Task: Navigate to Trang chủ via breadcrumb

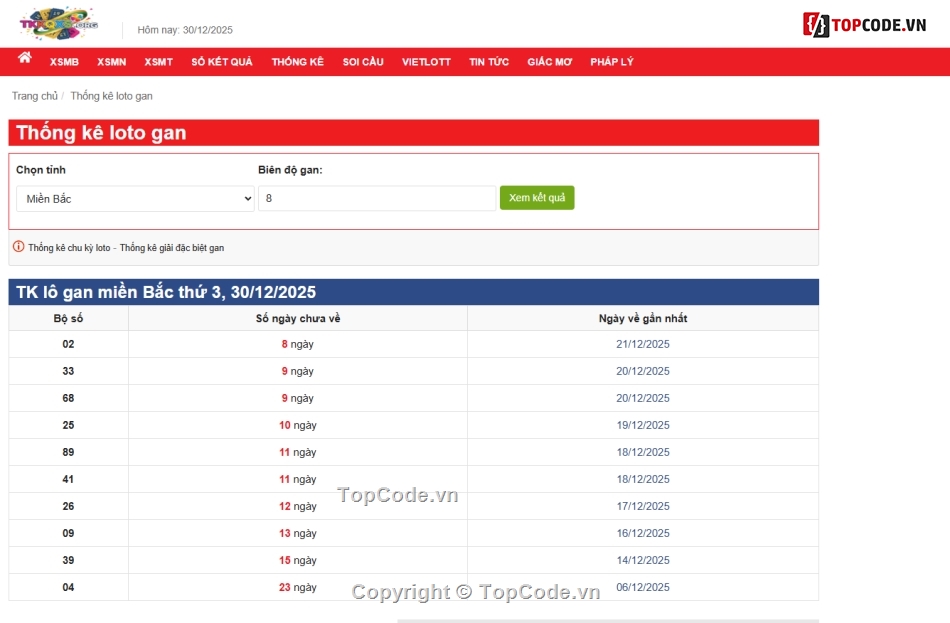Action: (x=34, y=95)
